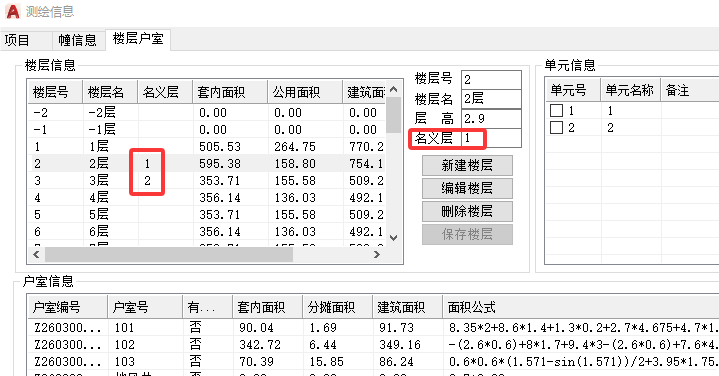
Task: Click floor list scroll left arrow
Action: 36,254
